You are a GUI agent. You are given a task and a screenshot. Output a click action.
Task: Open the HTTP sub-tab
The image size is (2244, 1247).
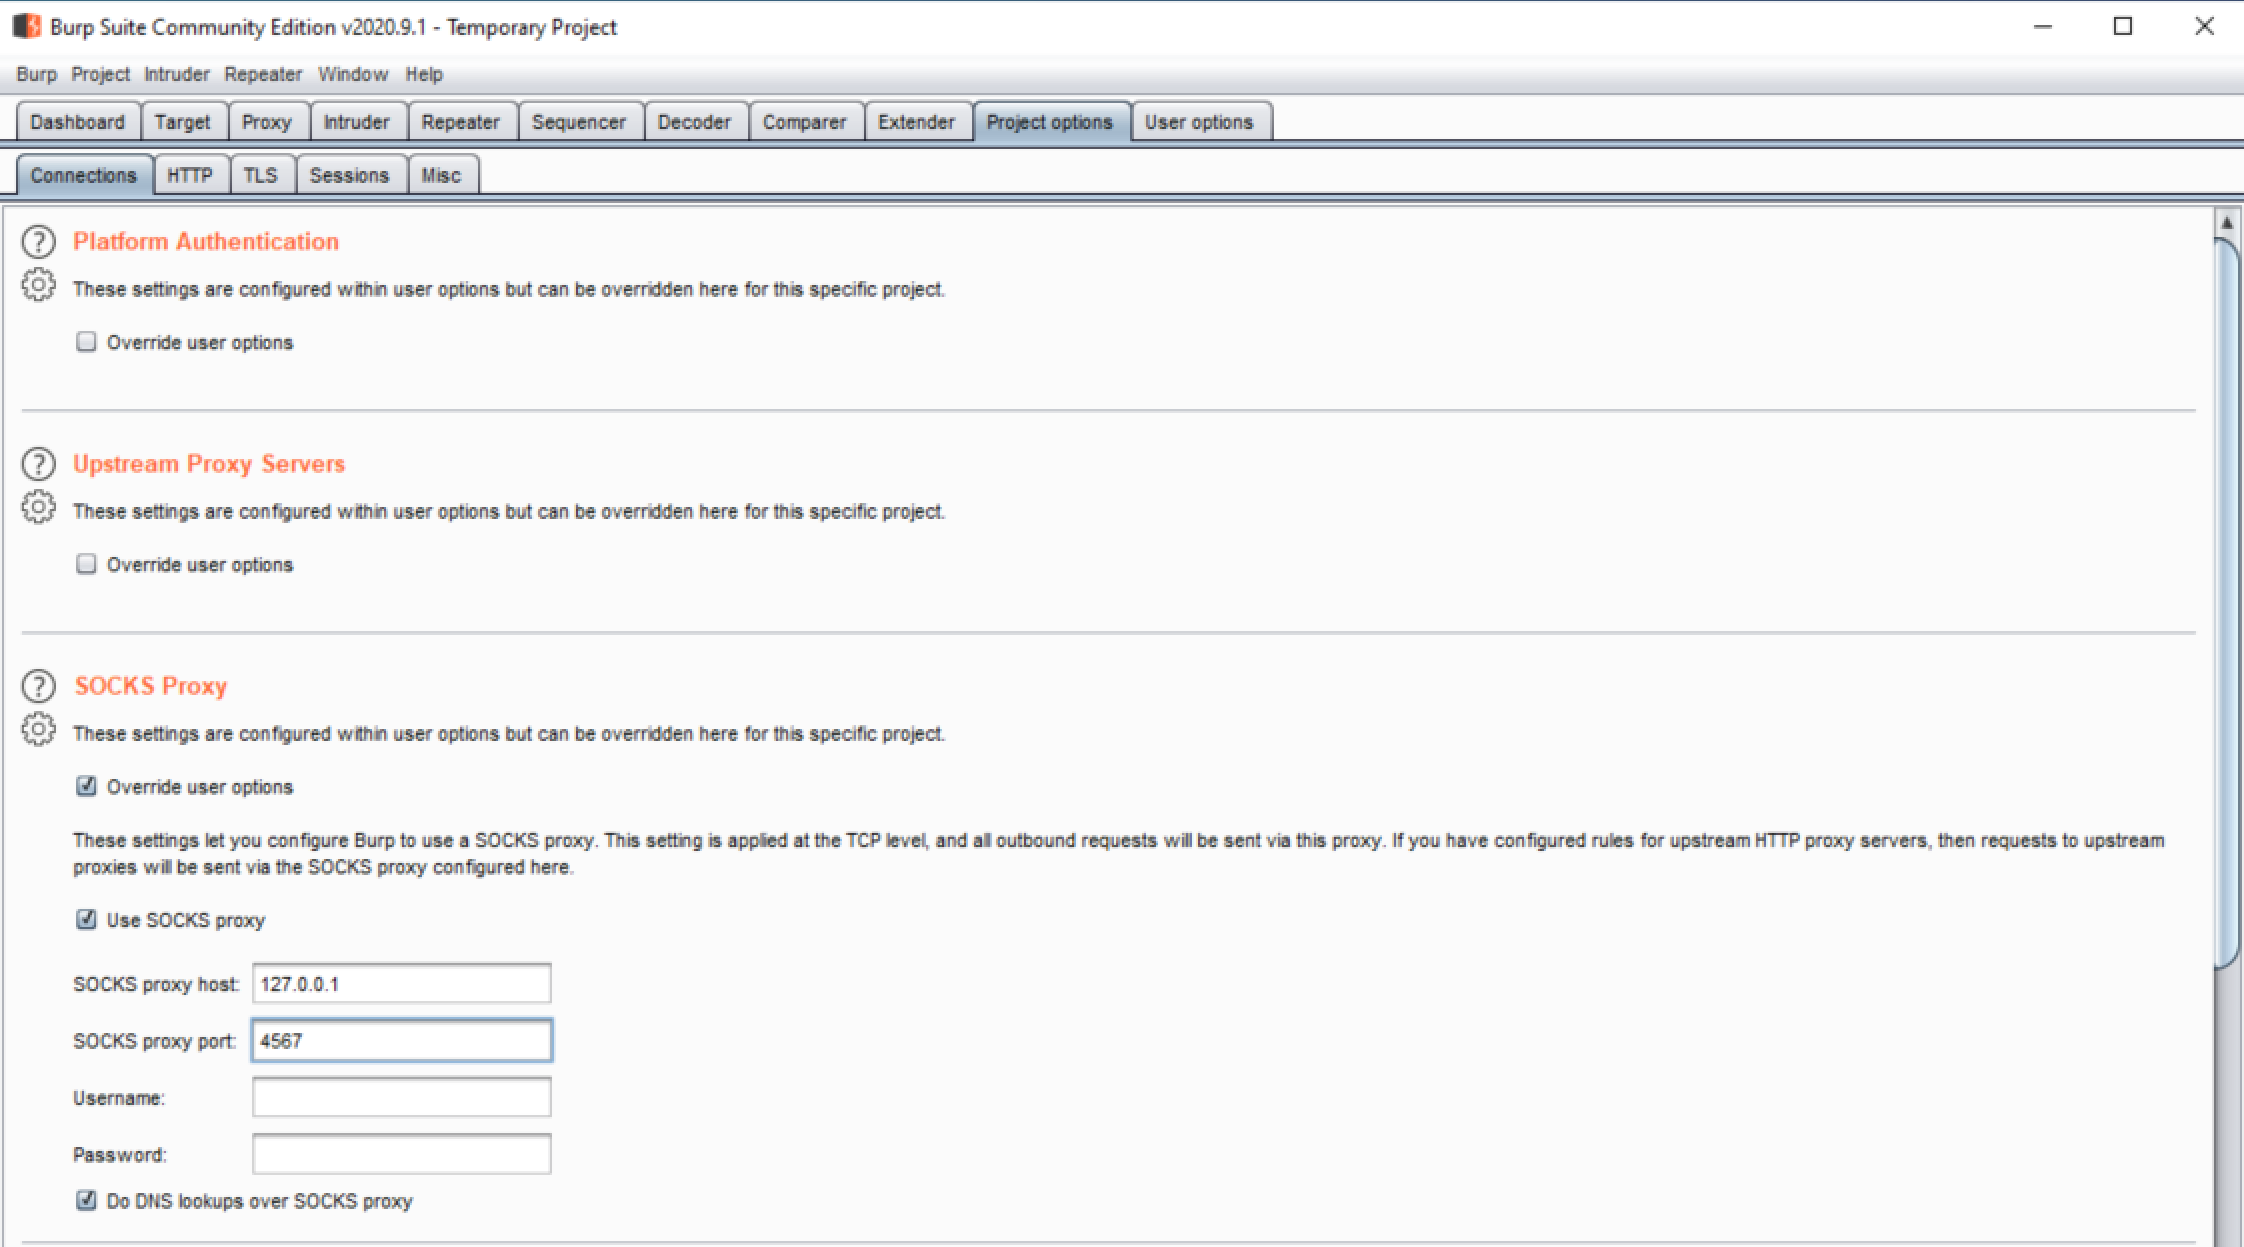coord(190,175)
